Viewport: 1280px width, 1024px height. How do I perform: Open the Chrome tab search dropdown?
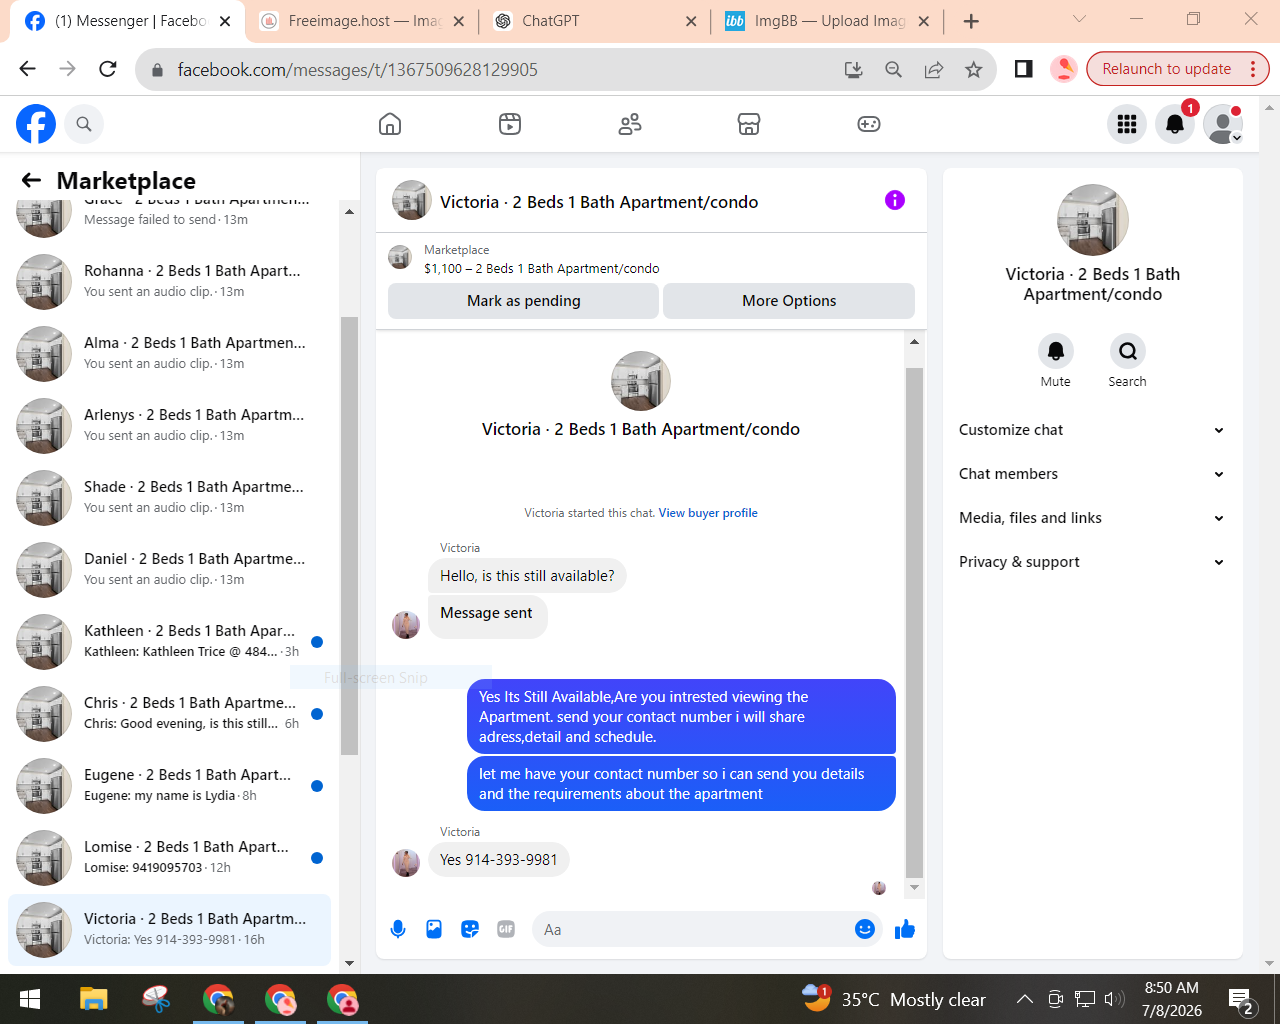(x=1079, y=19)
